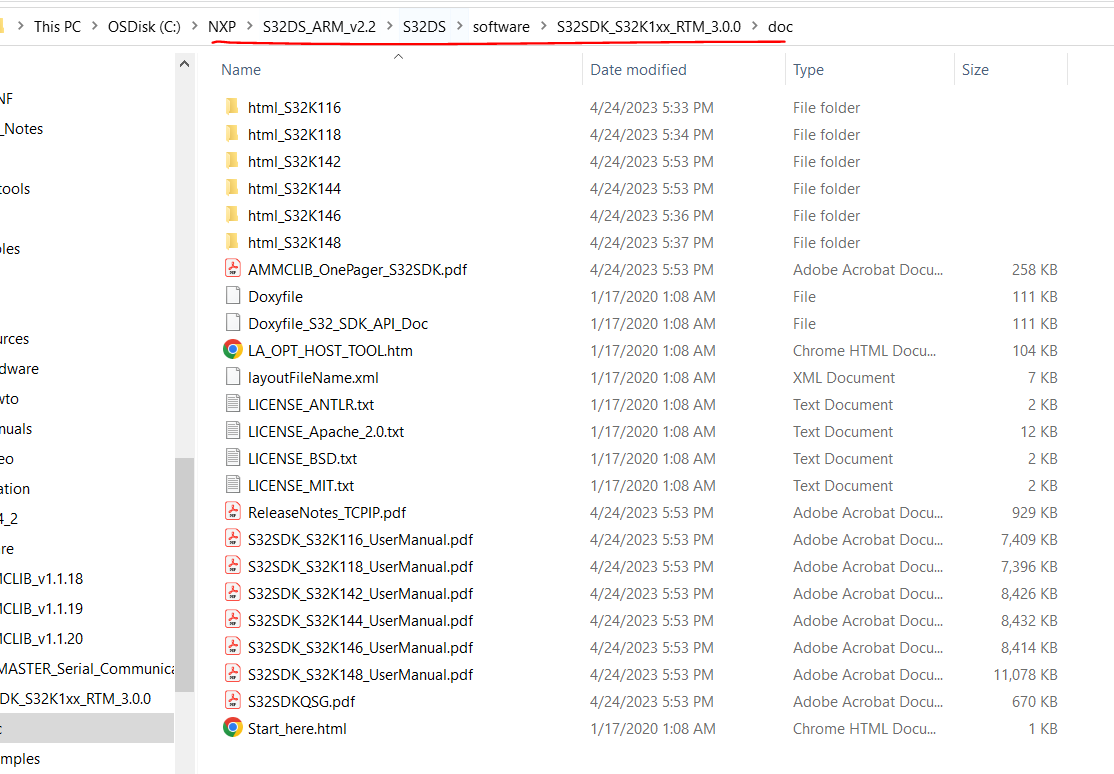Open the html_S32K148 folder icon
1114x774 pixels.
(233, 242)
